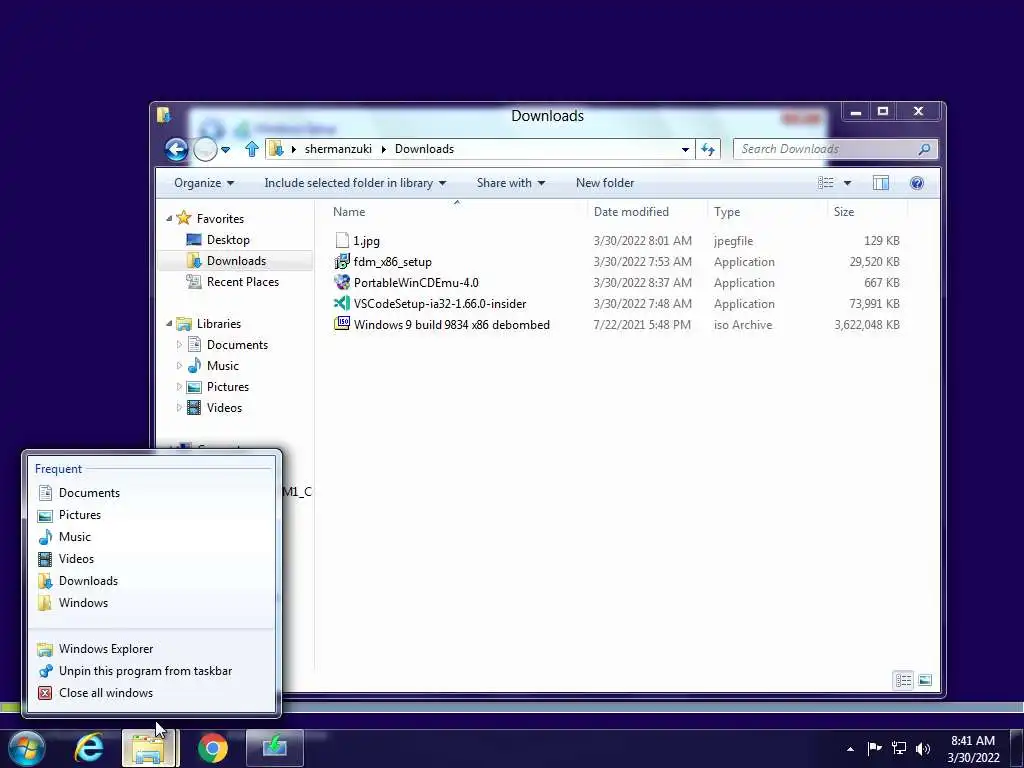Image resolution: width=1024 pixels, height=768 pixels.
Task: Open Pictures from jump list
Action: (x=152, y=515)
